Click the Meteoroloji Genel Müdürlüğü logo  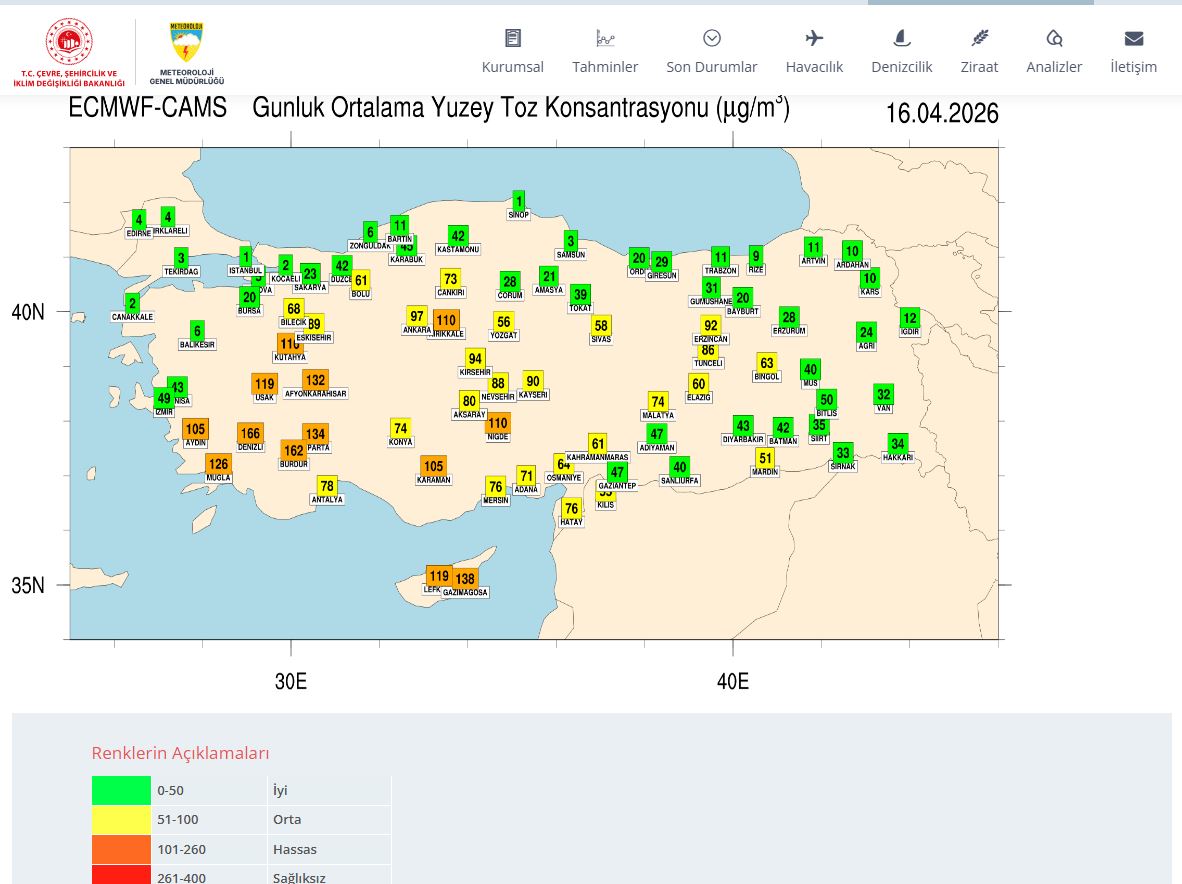tap(186, 53)
